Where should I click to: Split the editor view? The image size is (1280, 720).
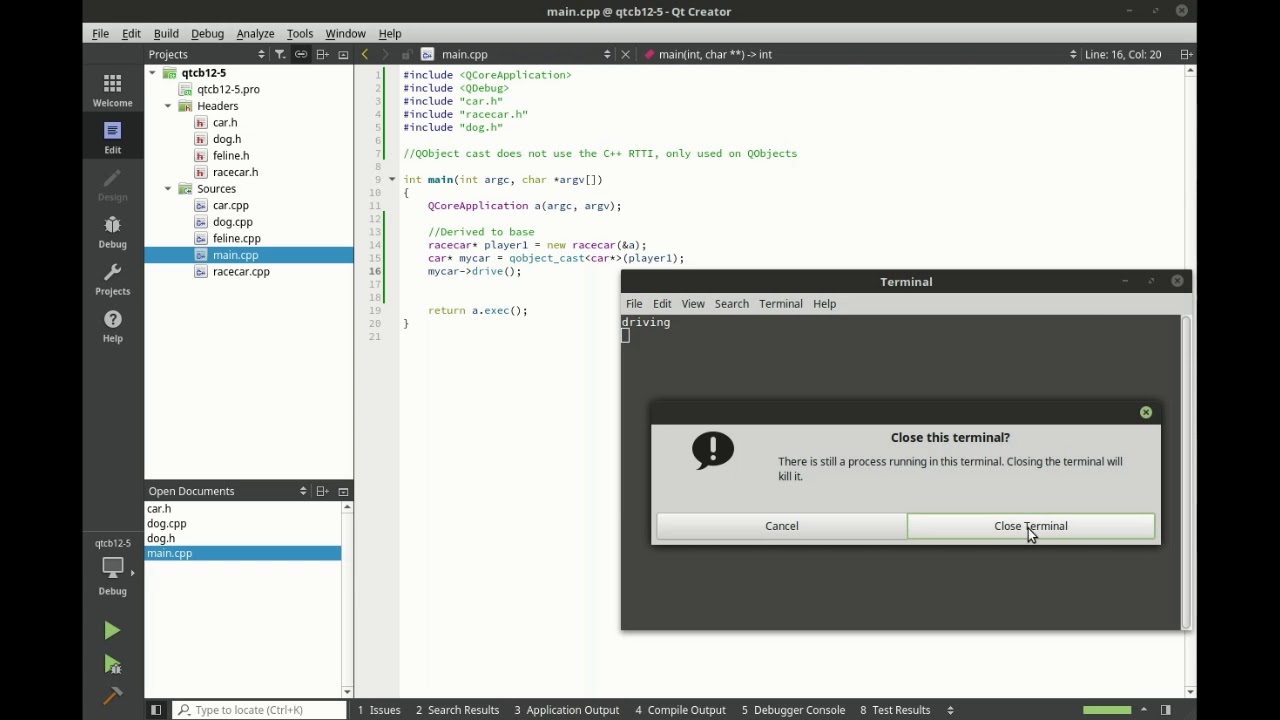1185,54
